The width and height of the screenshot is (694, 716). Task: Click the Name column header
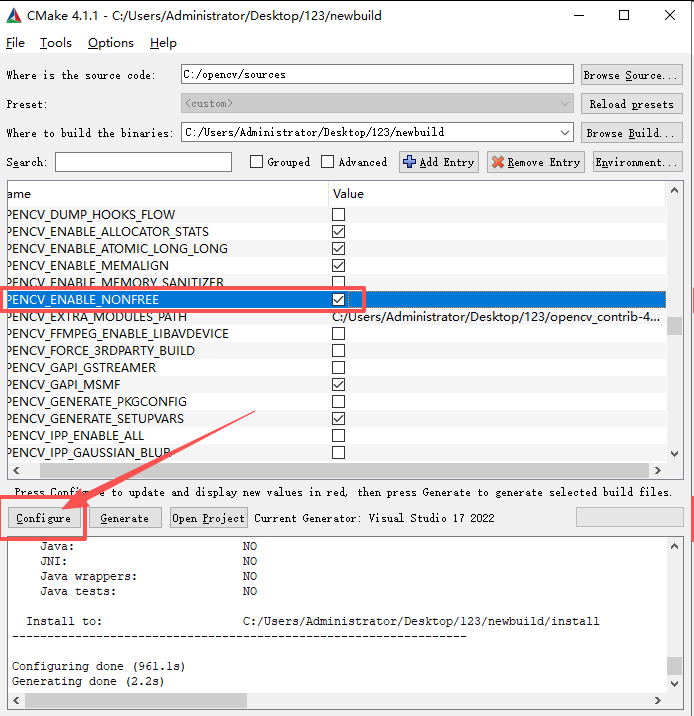(168, 194)
